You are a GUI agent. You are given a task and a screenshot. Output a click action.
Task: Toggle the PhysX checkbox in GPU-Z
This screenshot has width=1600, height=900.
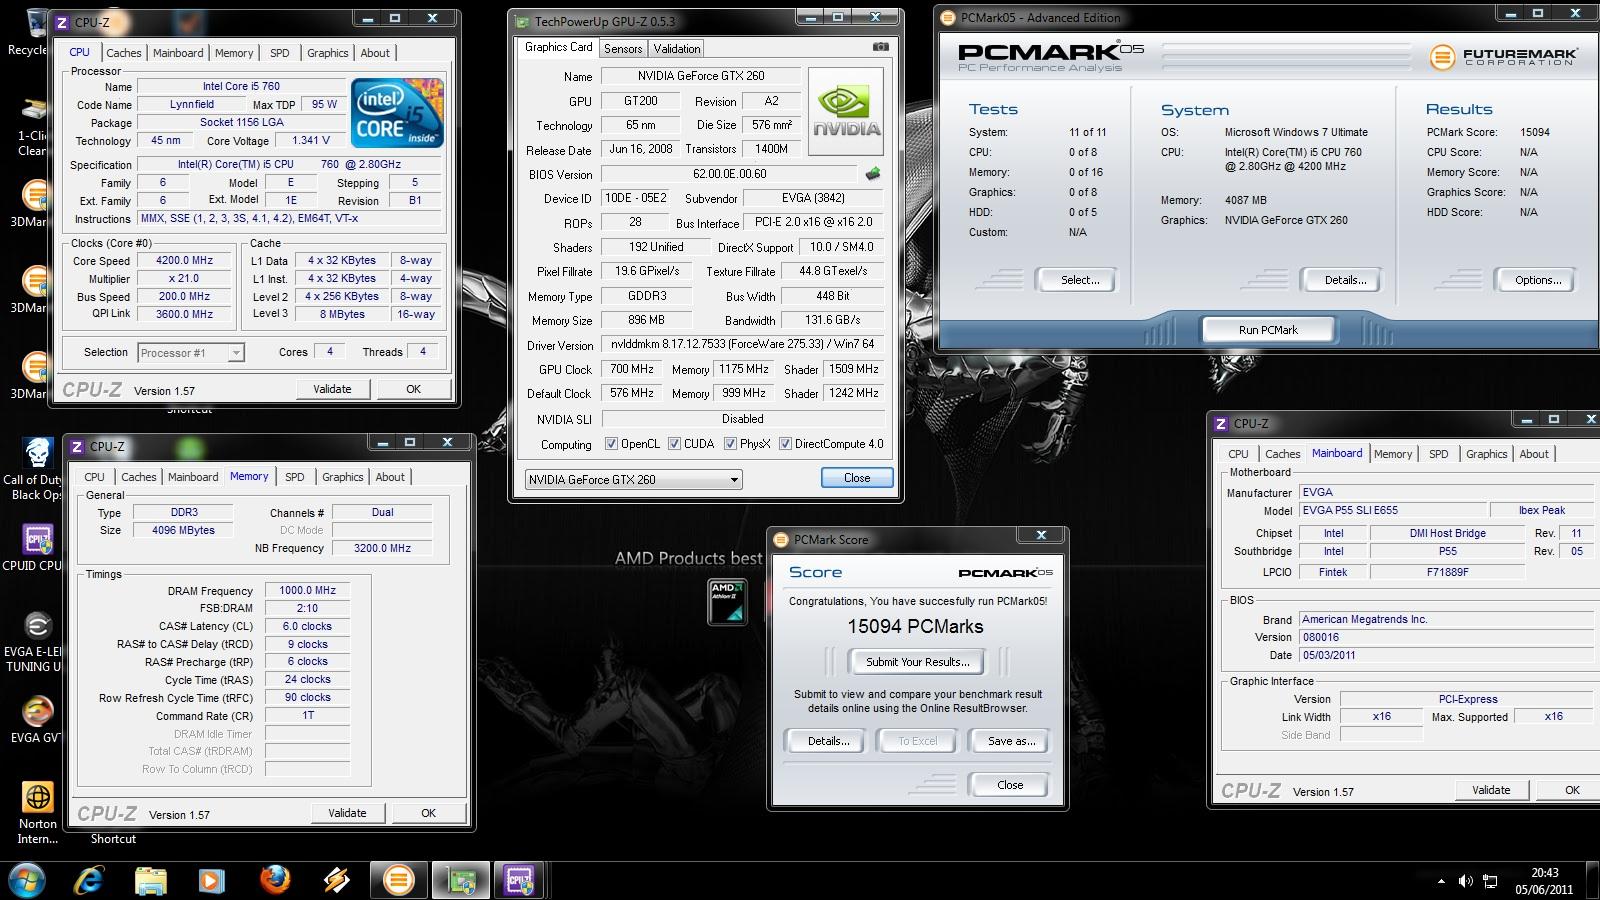point(731,444)
